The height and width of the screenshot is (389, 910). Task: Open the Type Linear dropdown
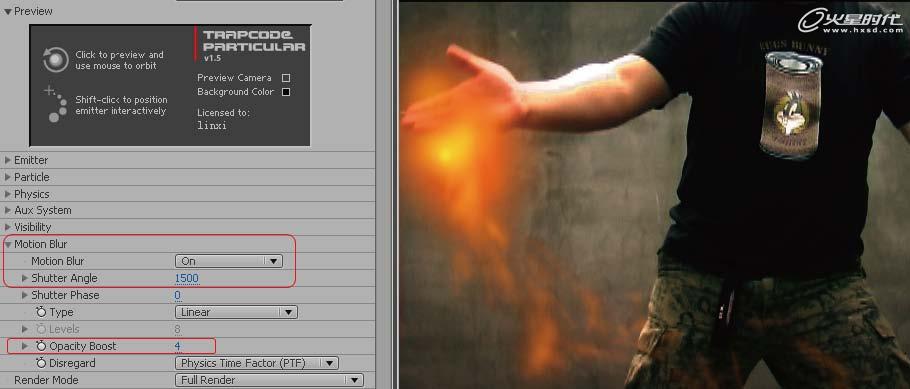coord(236,312)
